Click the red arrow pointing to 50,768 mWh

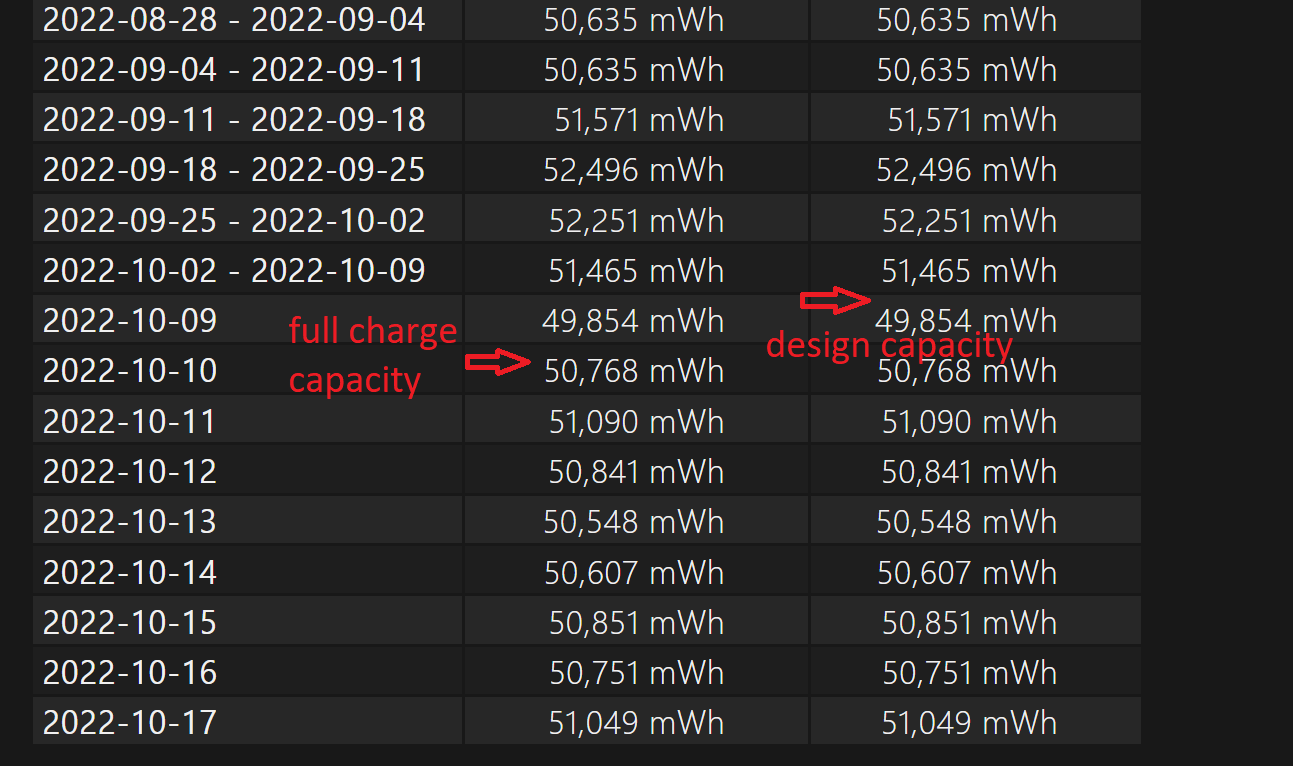(498, 362)
